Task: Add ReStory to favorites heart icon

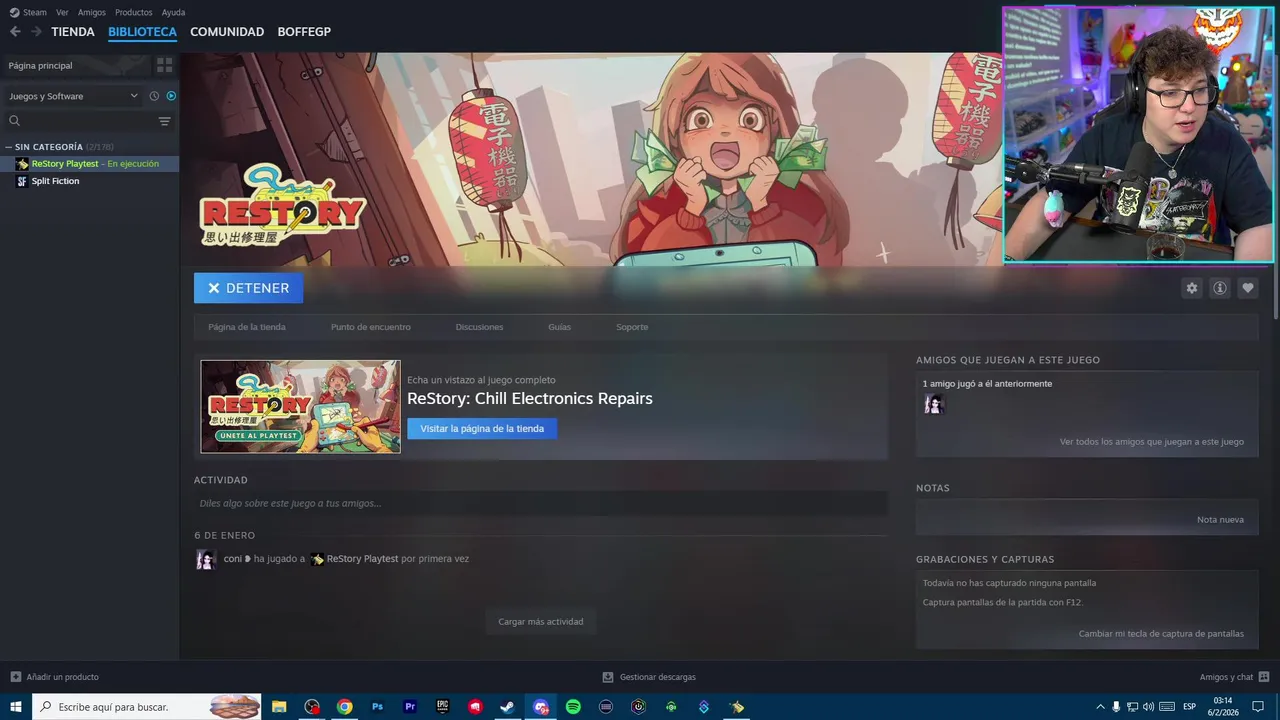Action: point(1247,288)
